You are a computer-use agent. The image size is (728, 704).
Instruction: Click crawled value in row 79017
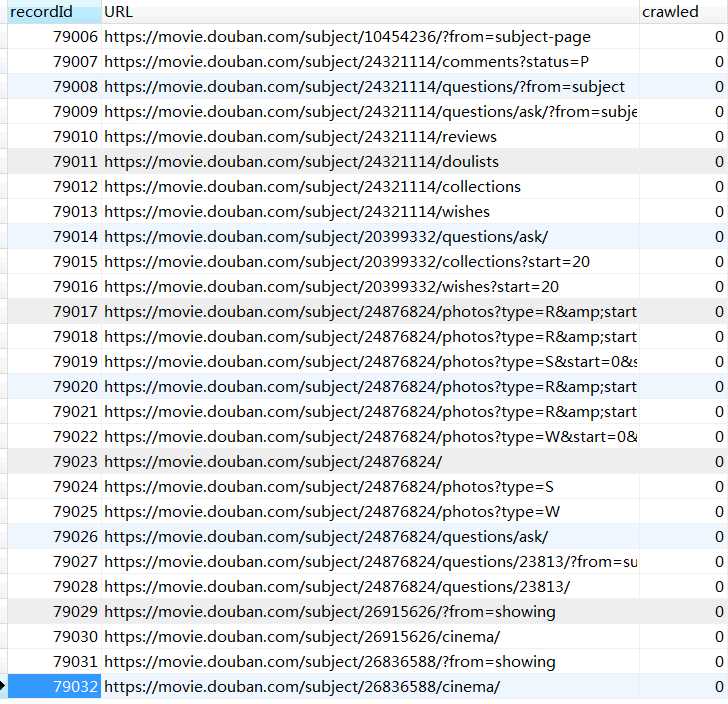pyautogui.click(x=719, y=312)
